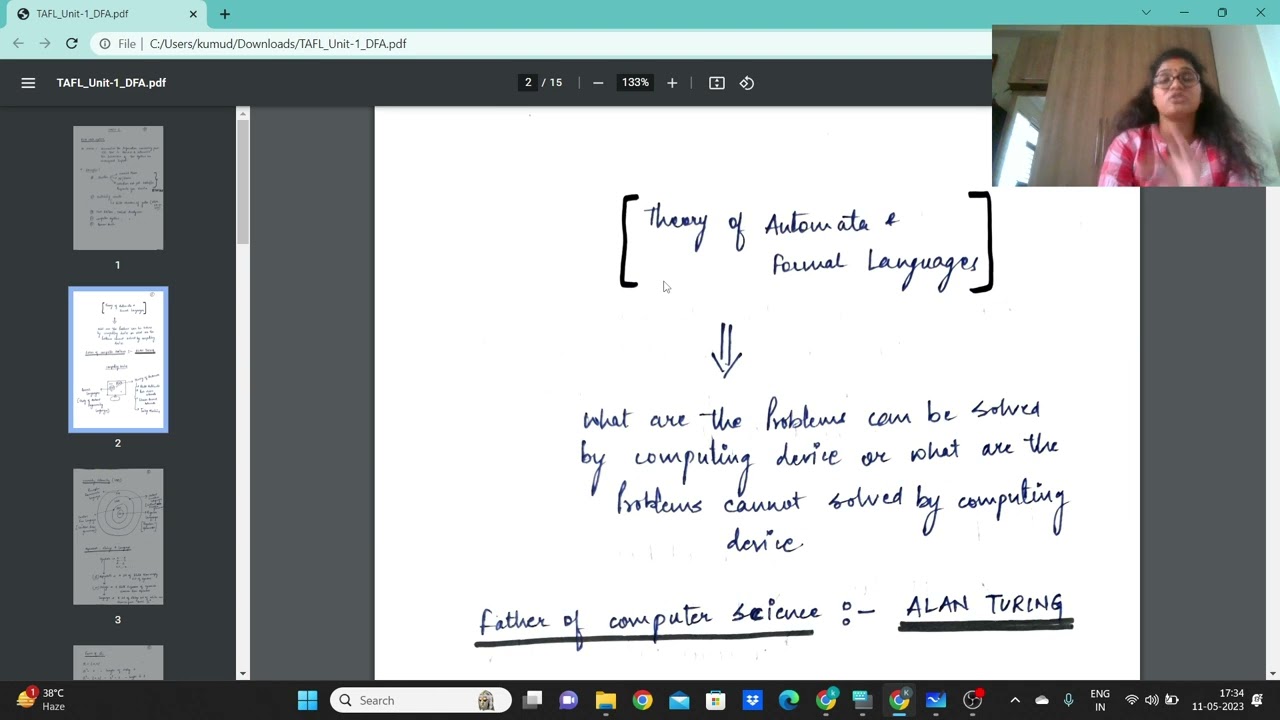Open the weather widget showing 38°C Haze

pyautogui.click(x=40, y=700)
